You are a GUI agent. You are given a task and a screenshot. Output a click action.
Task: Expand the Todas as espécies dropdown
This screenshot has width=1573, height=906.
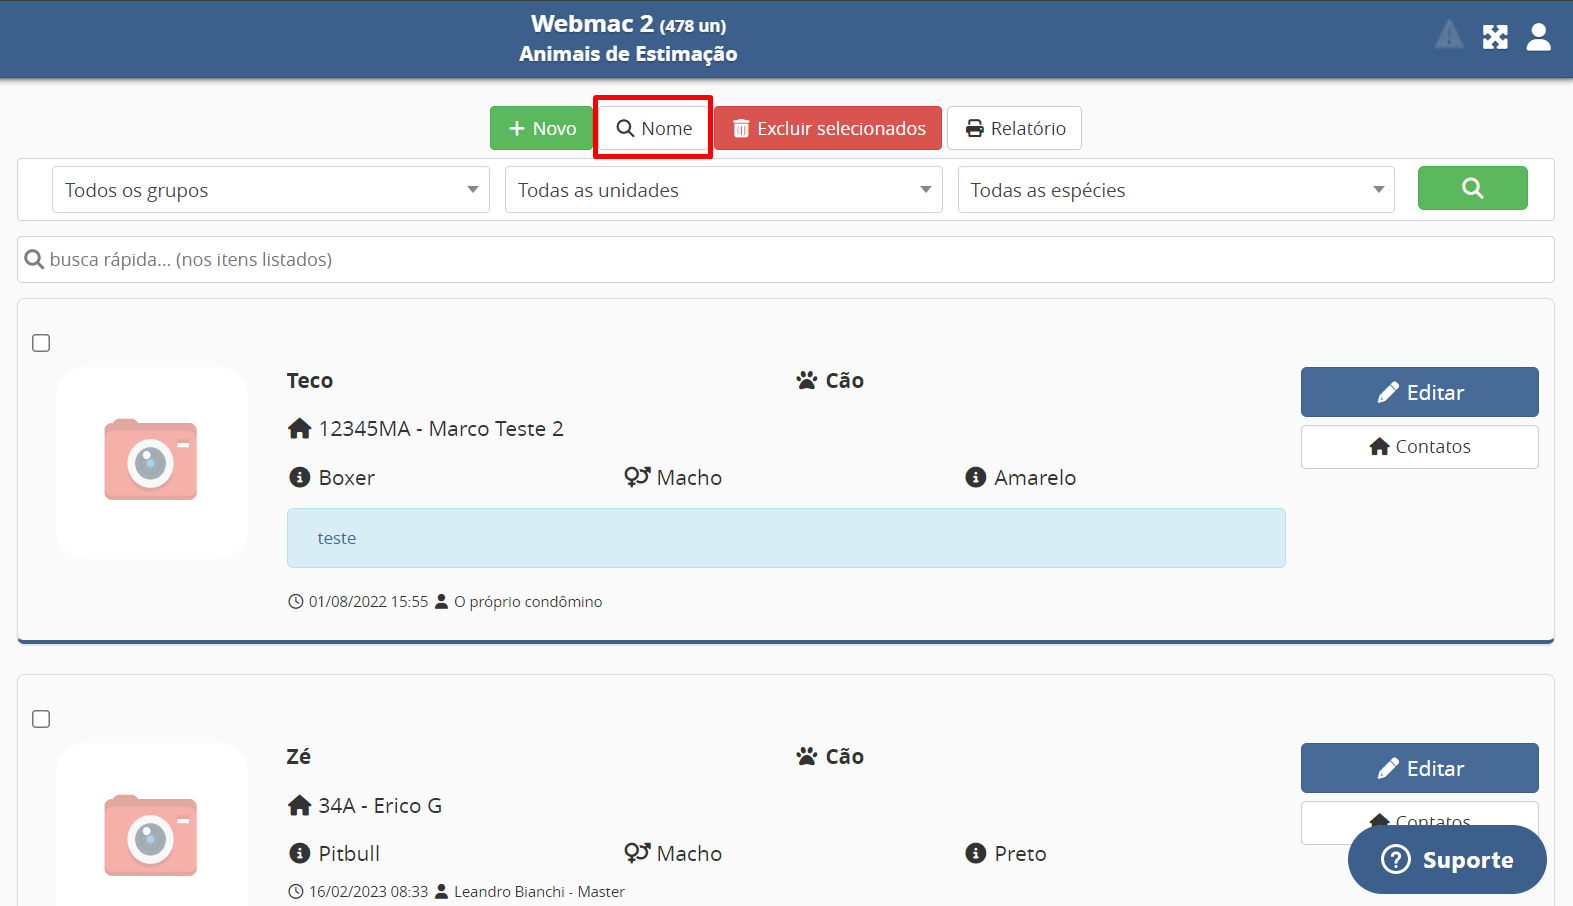pyautogui.click(x=1176, y=190)
